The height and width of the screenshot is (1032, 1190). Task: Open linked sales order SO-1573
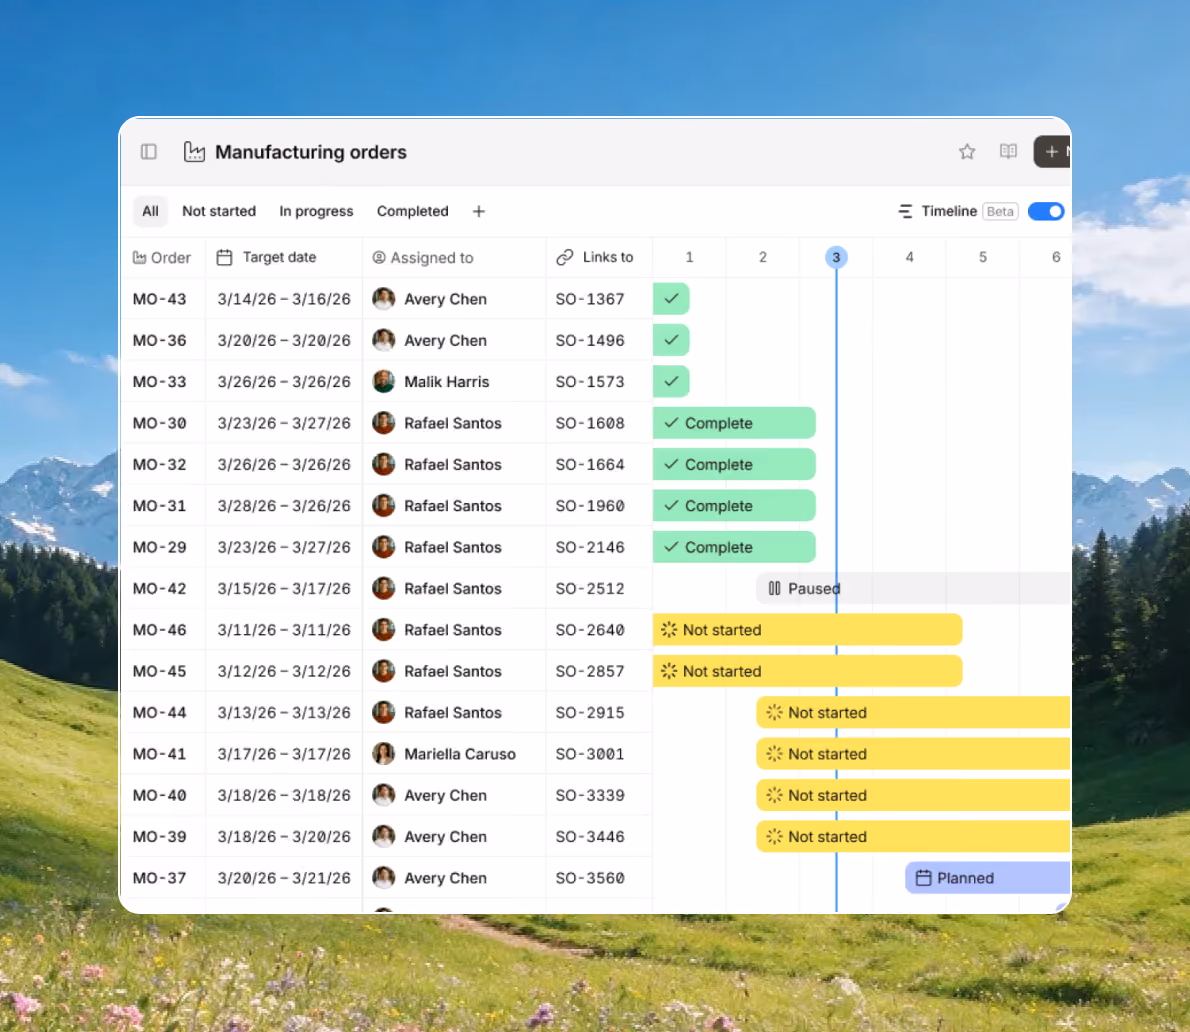pyautogui.click(x=590, y=382)
